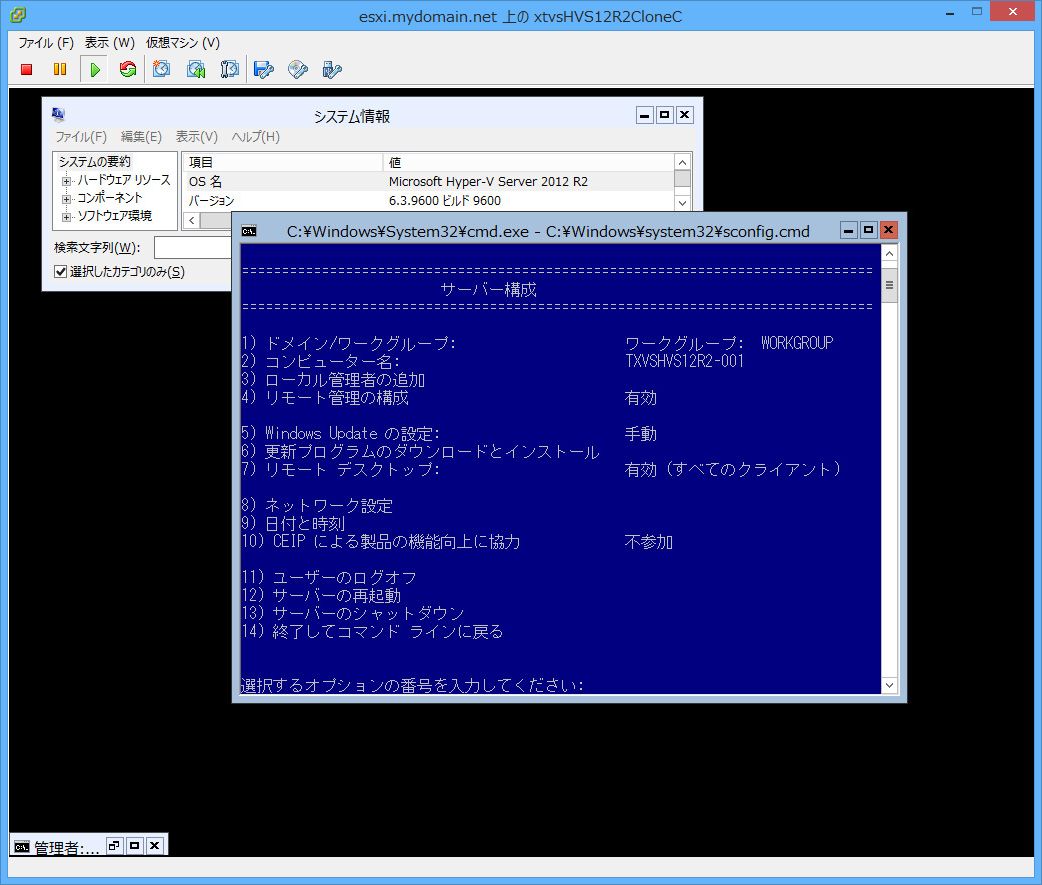Click the green Power On play icon
This screenshot has width=1042, height=885.
point(95,69)
